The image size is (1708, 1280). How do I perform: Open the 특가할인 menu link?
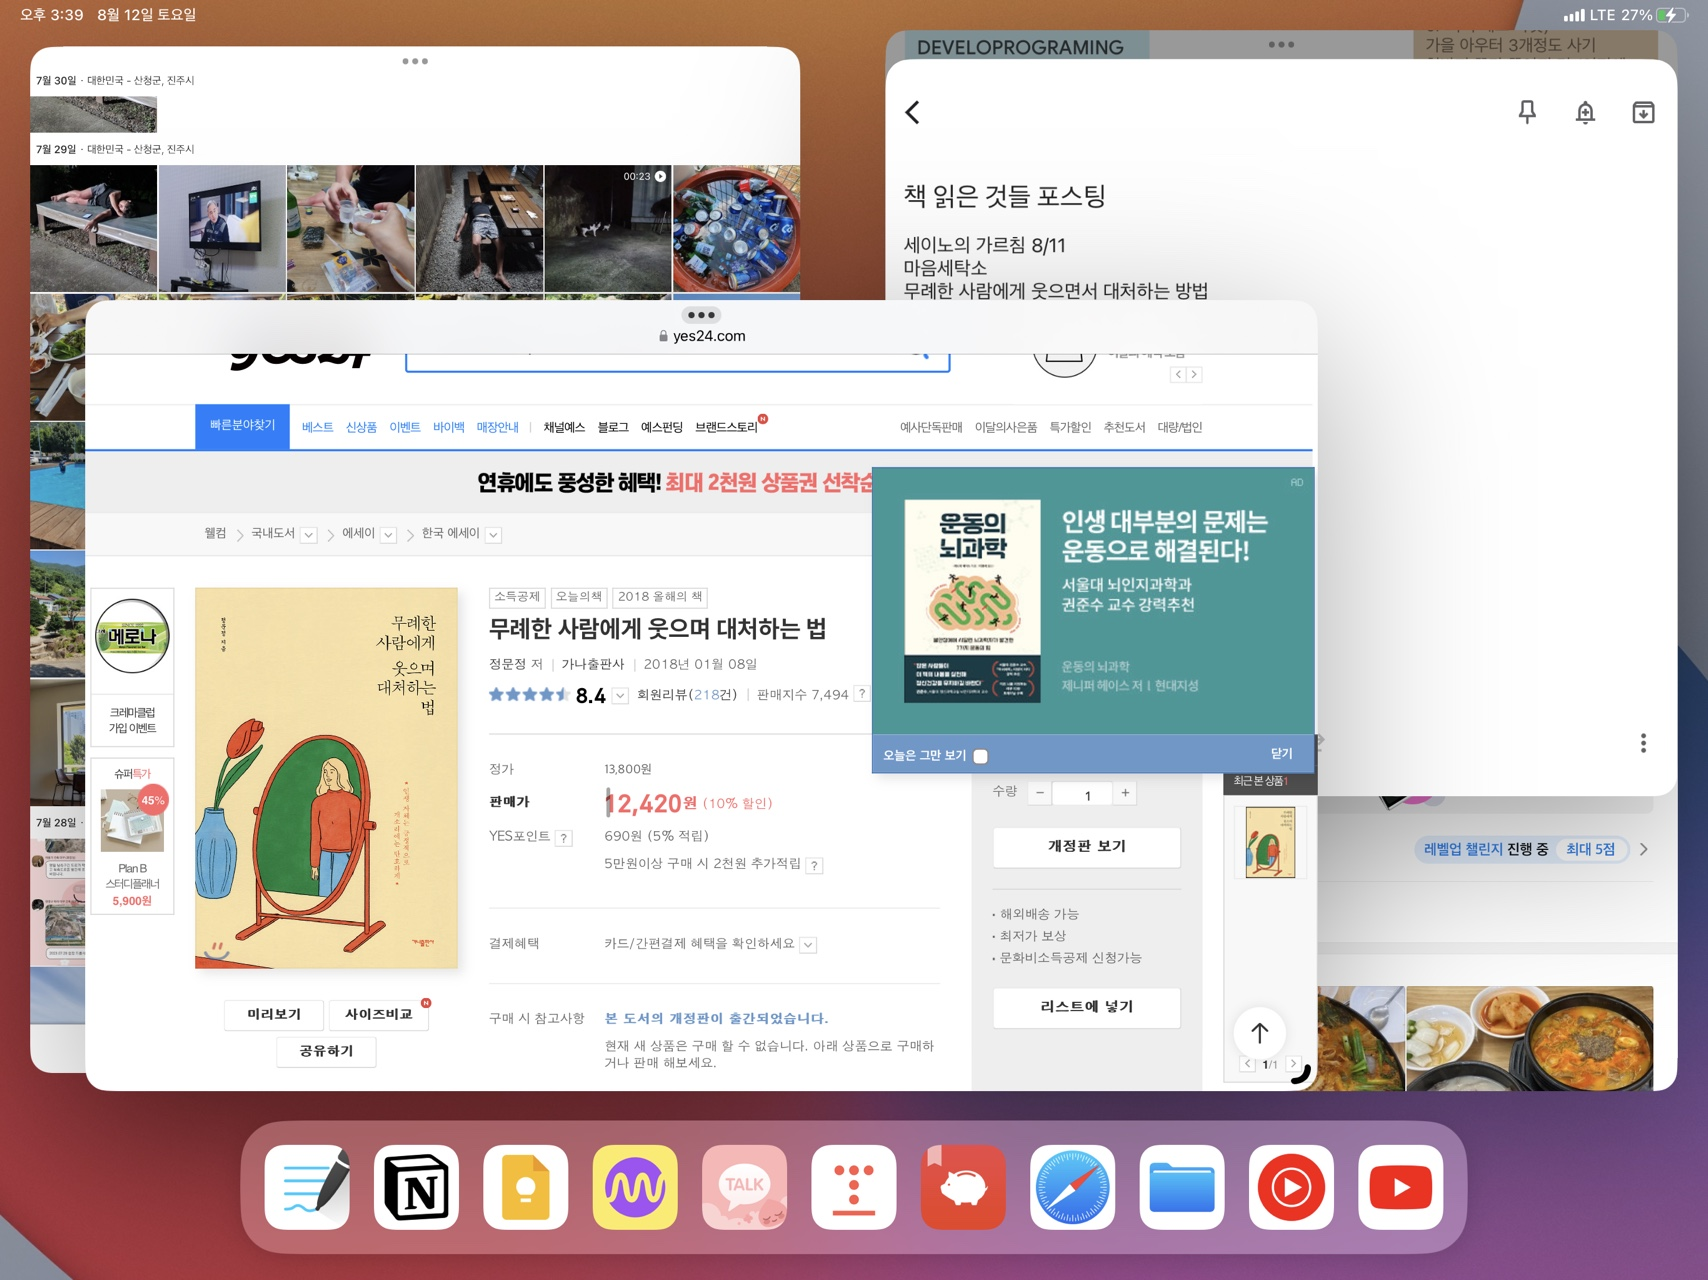(1070, 427)
